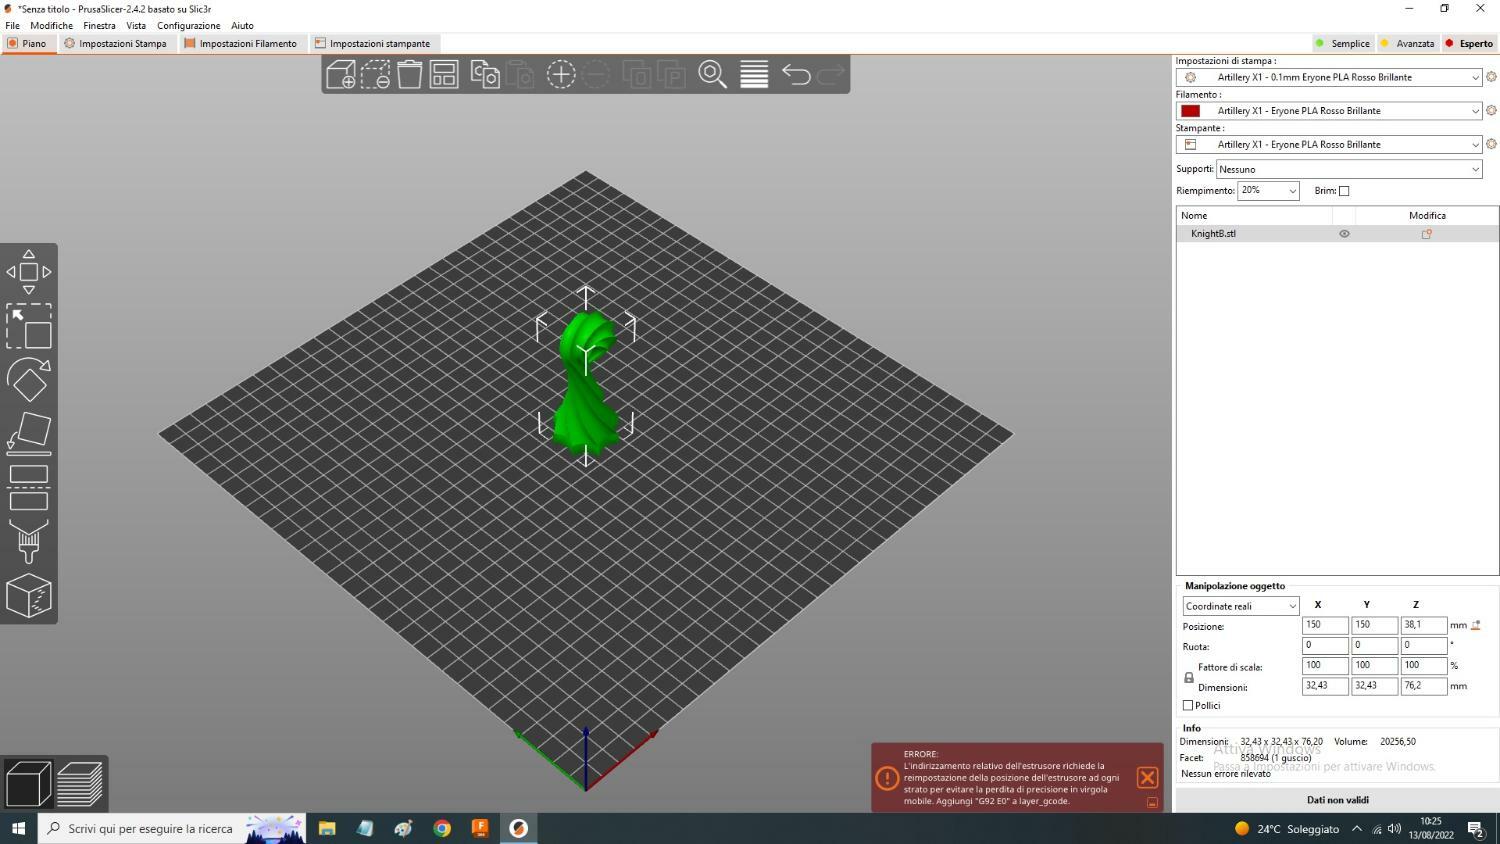Click the Undo arrow icon
Viewport: 1500px width, 844px height.
pyautogui.click(x=796, y=74)
